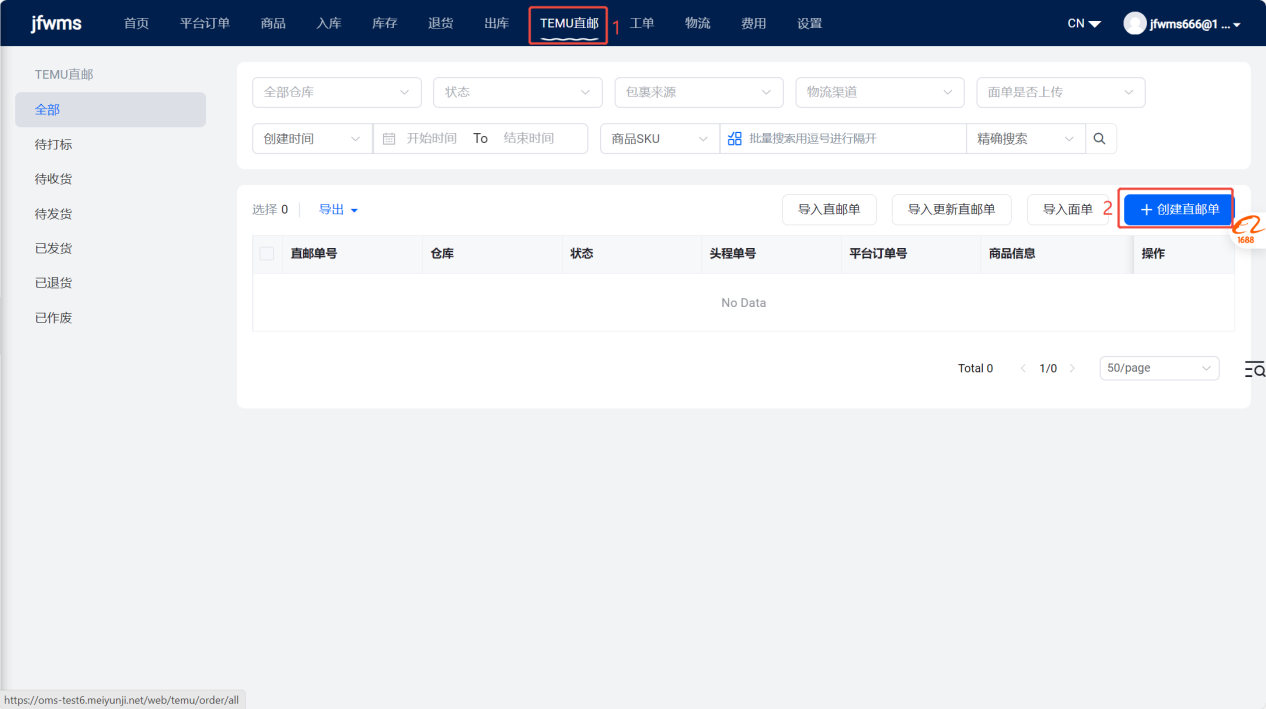Open the 入库 nav item
This screenshot has width=1266, height=709.
tap(329, 23)
